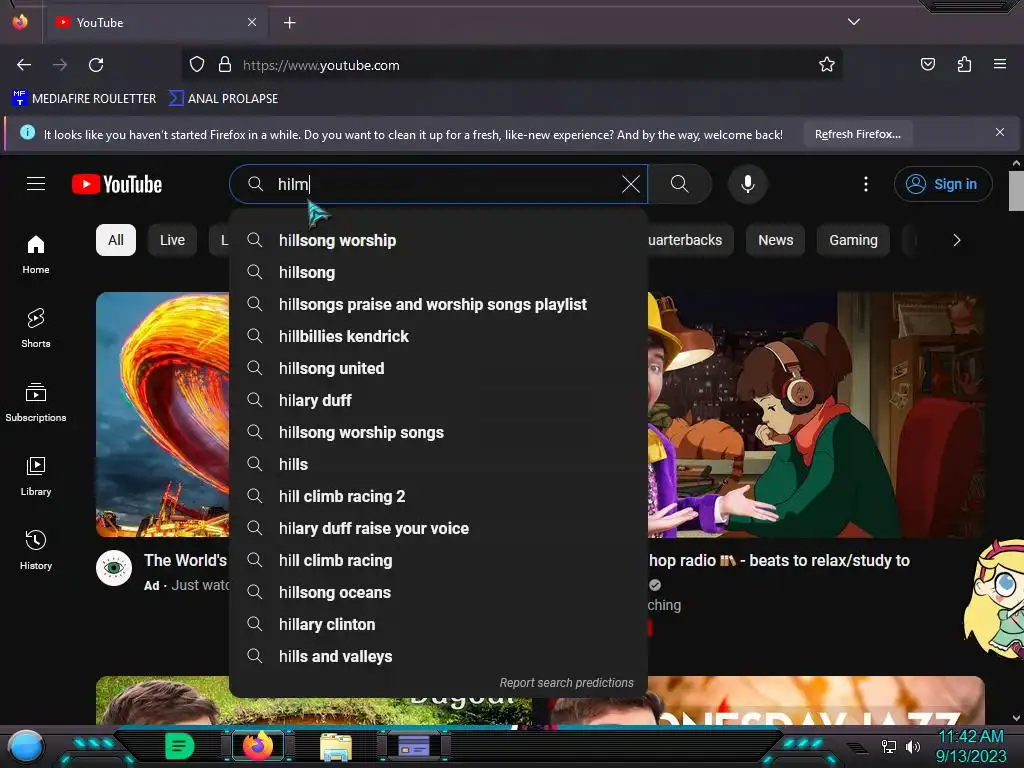1024x768 pixels.
Task: Show next category chips arrow
Action: click(x=957, y=240)
